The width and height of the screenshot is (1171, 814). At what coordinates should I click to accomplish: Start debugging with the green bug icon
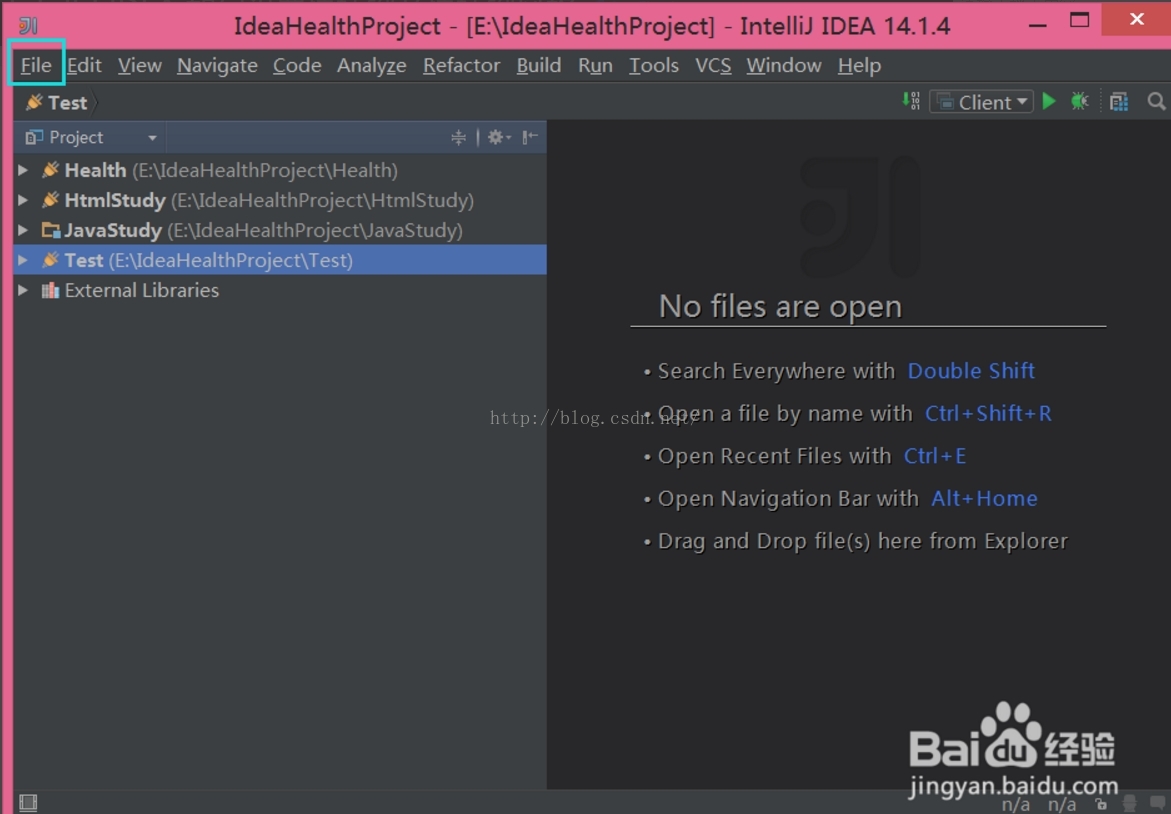click(x=1079, y=101)
